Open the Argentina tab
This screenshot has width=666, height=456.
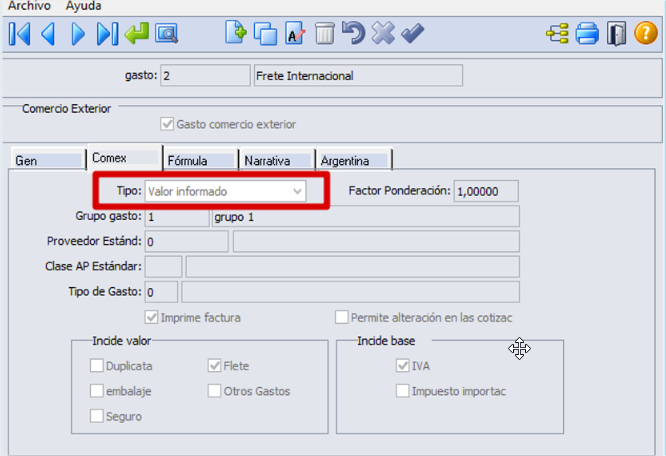pyautogui.click(x=354, y=160)
